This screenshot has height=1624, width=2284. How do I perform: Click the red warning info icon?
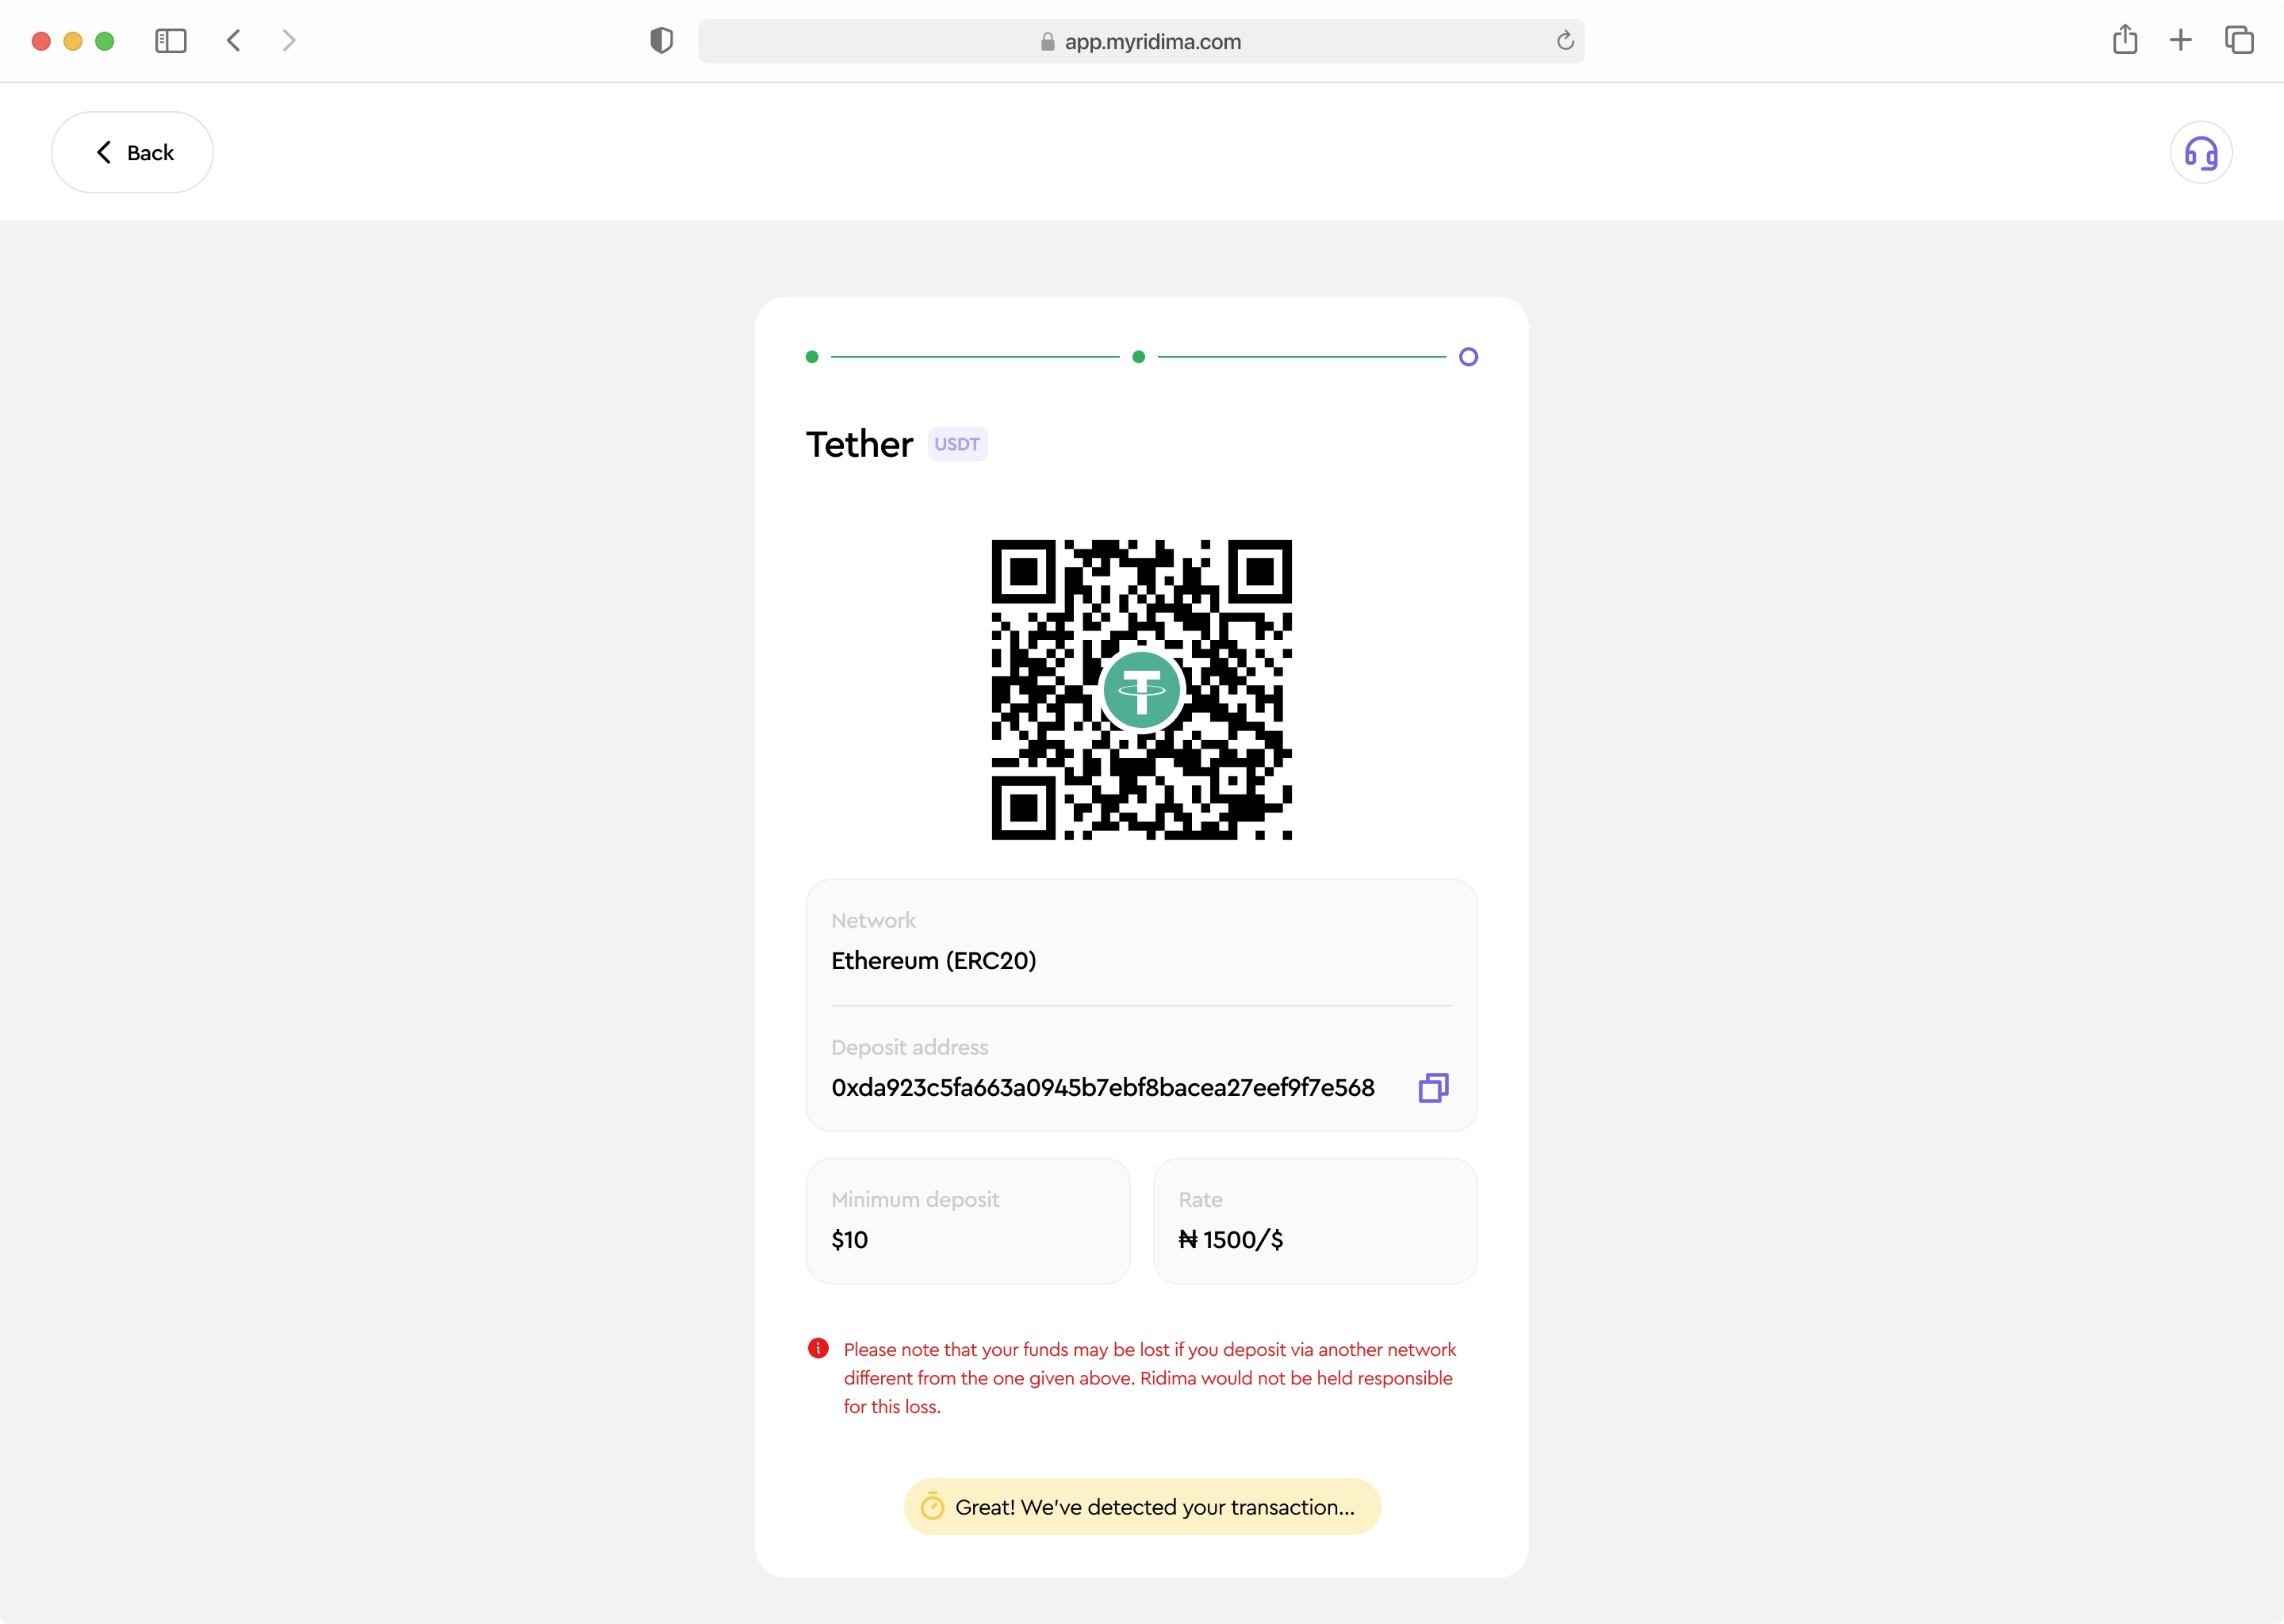coord(818,1349)
